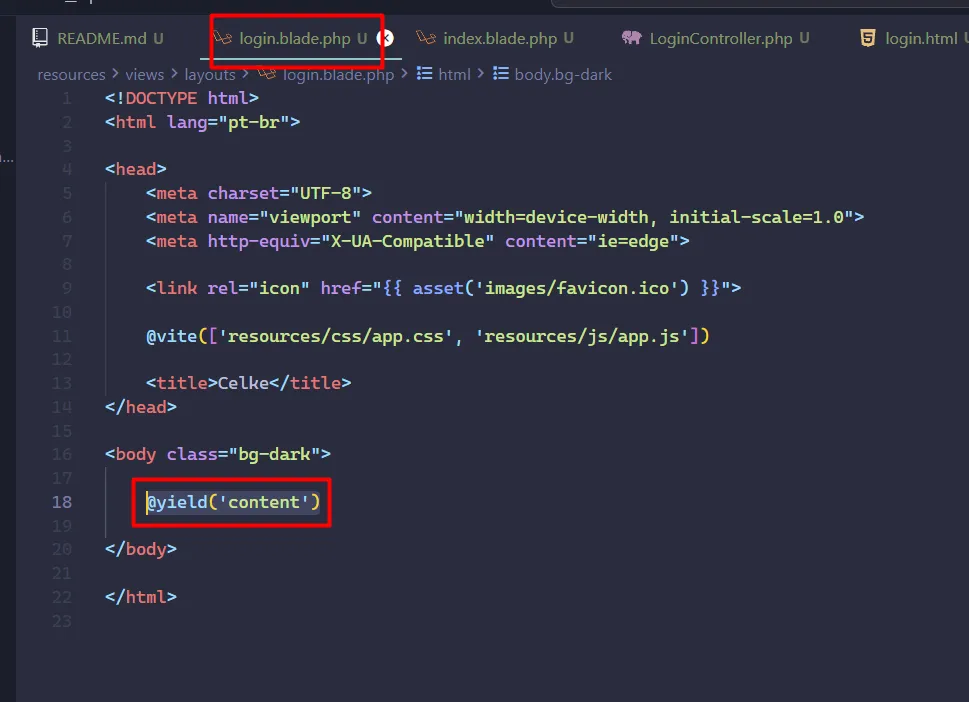Click the @vite directive on line 11

coord(171,336)
